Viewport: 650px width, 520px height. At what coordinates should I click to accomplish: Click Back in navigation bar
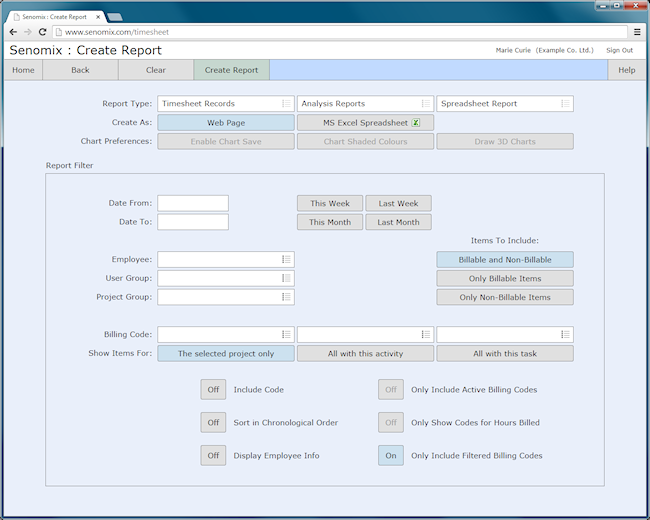click(80, 70)
